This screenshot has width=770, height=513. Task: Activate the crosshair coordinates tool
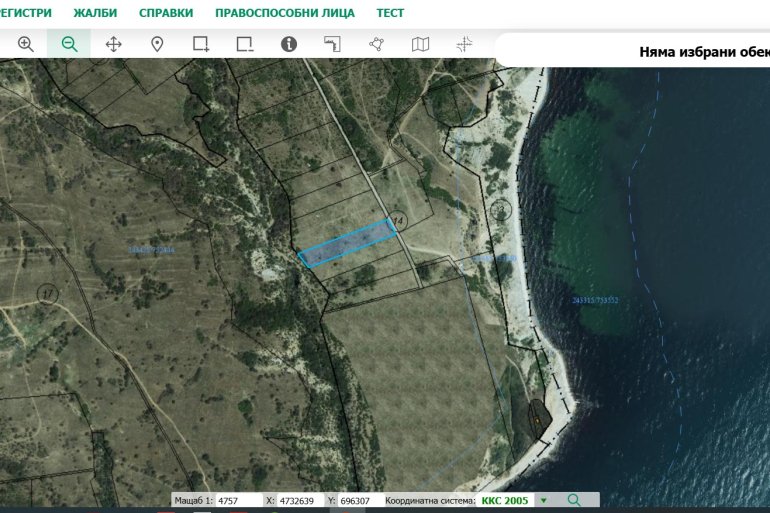(464, 44)
